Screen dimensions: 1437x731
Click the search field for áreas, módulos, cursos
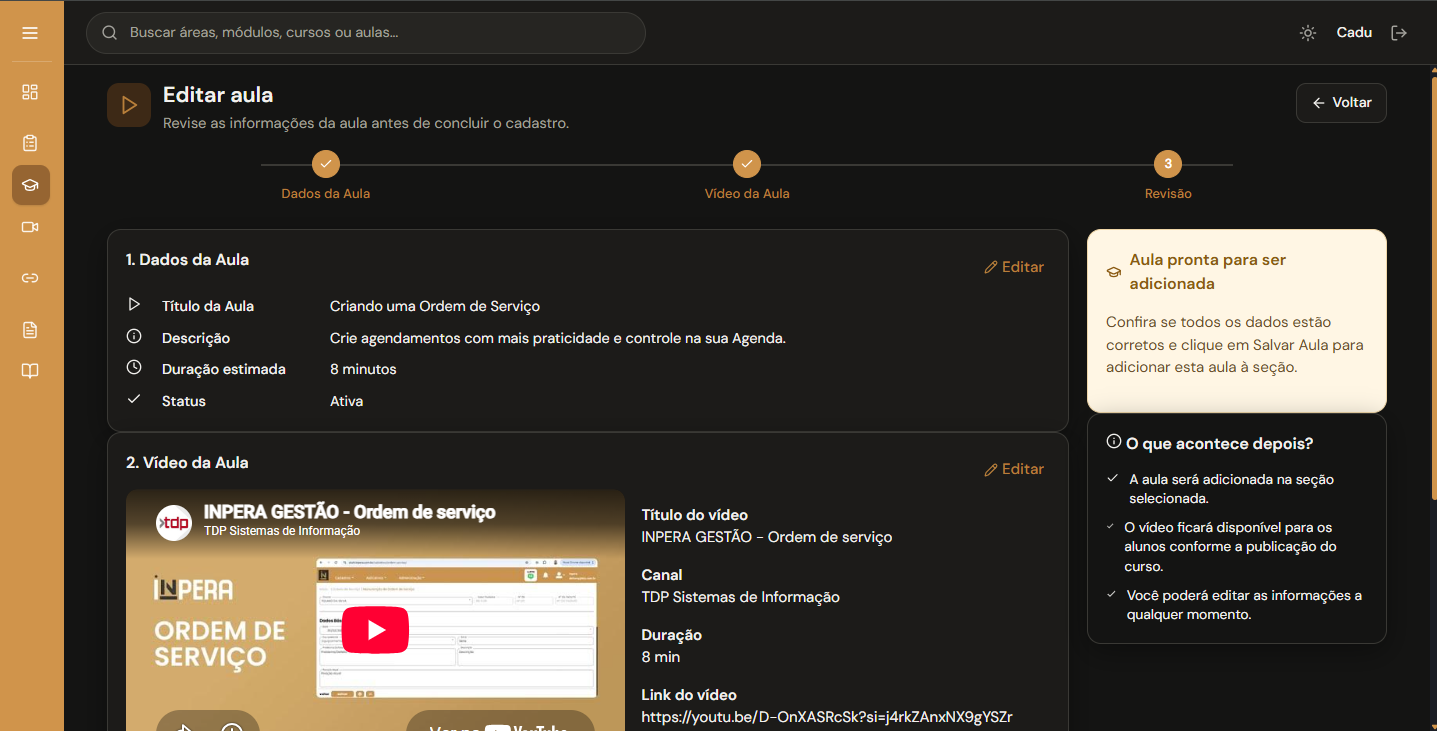(366, 33)
